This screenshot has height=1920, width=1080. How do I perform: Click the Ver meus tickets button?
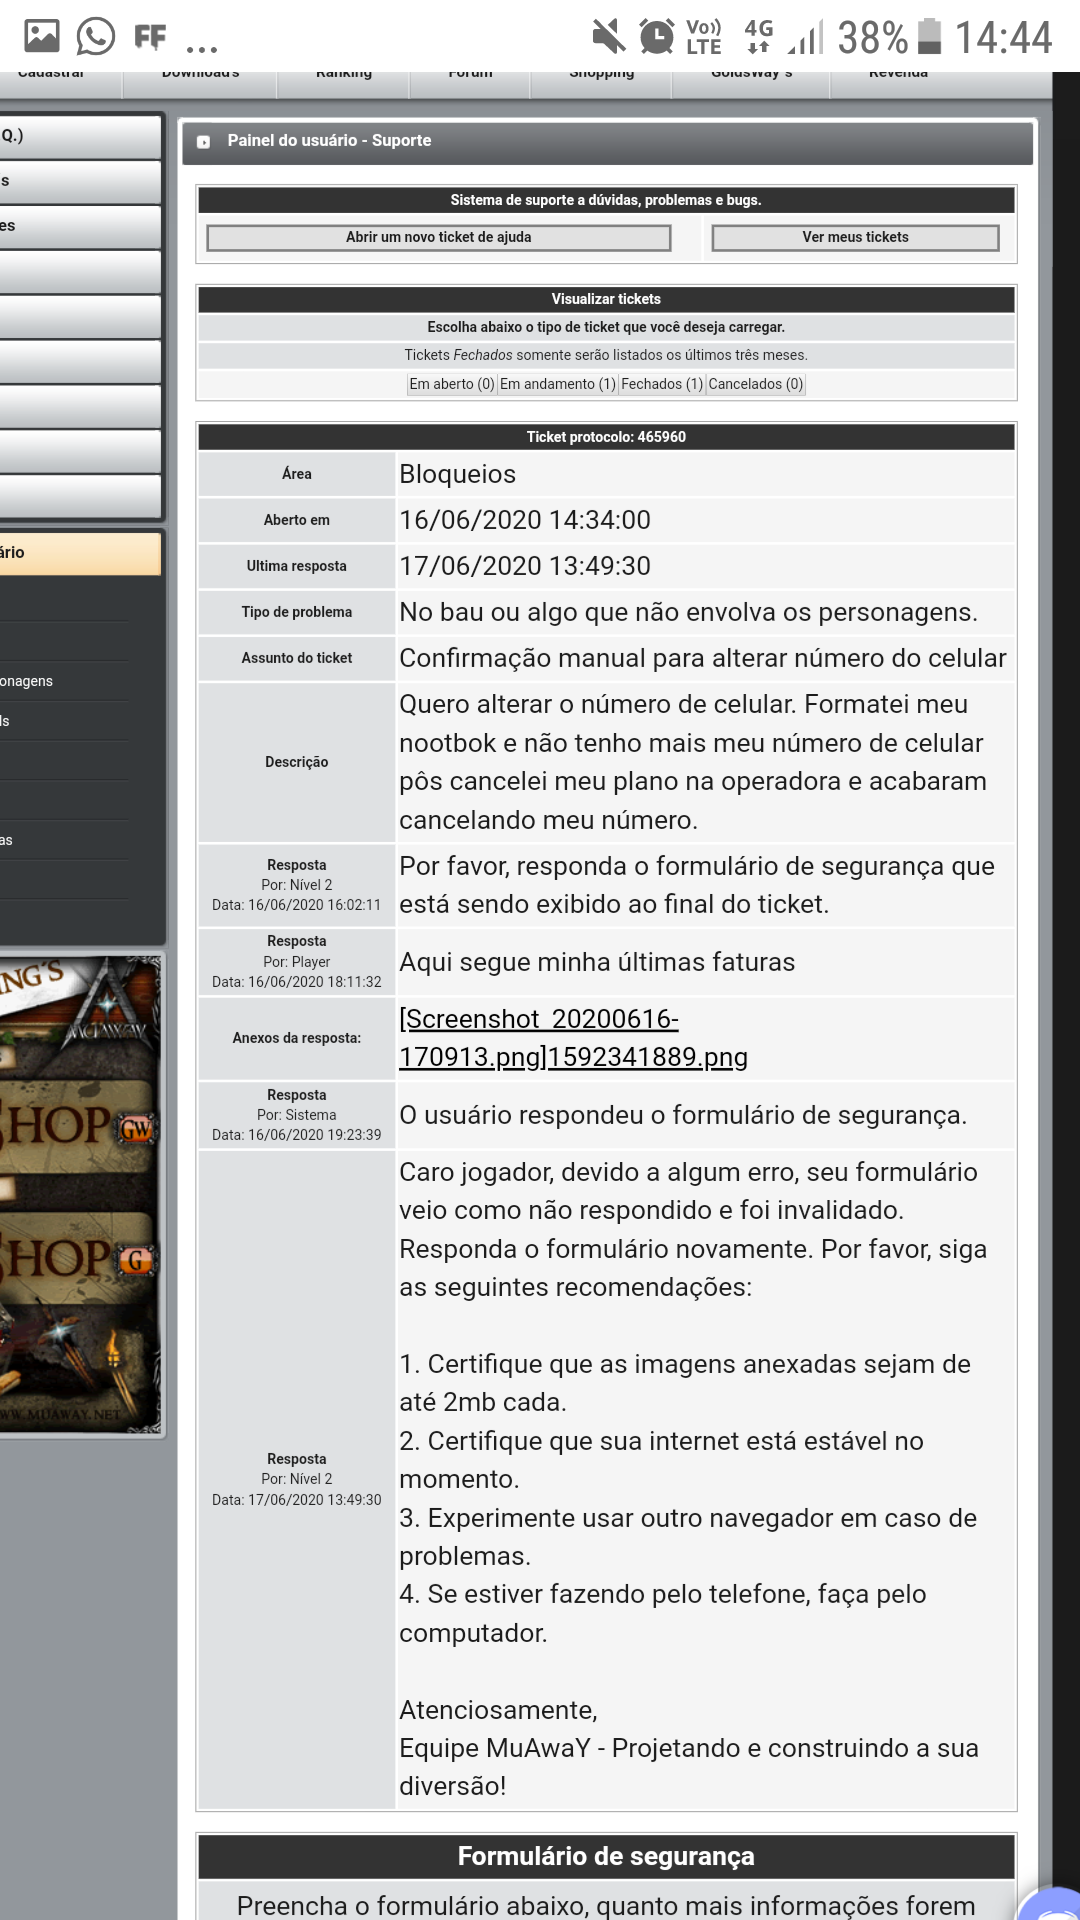pos(855,238)
